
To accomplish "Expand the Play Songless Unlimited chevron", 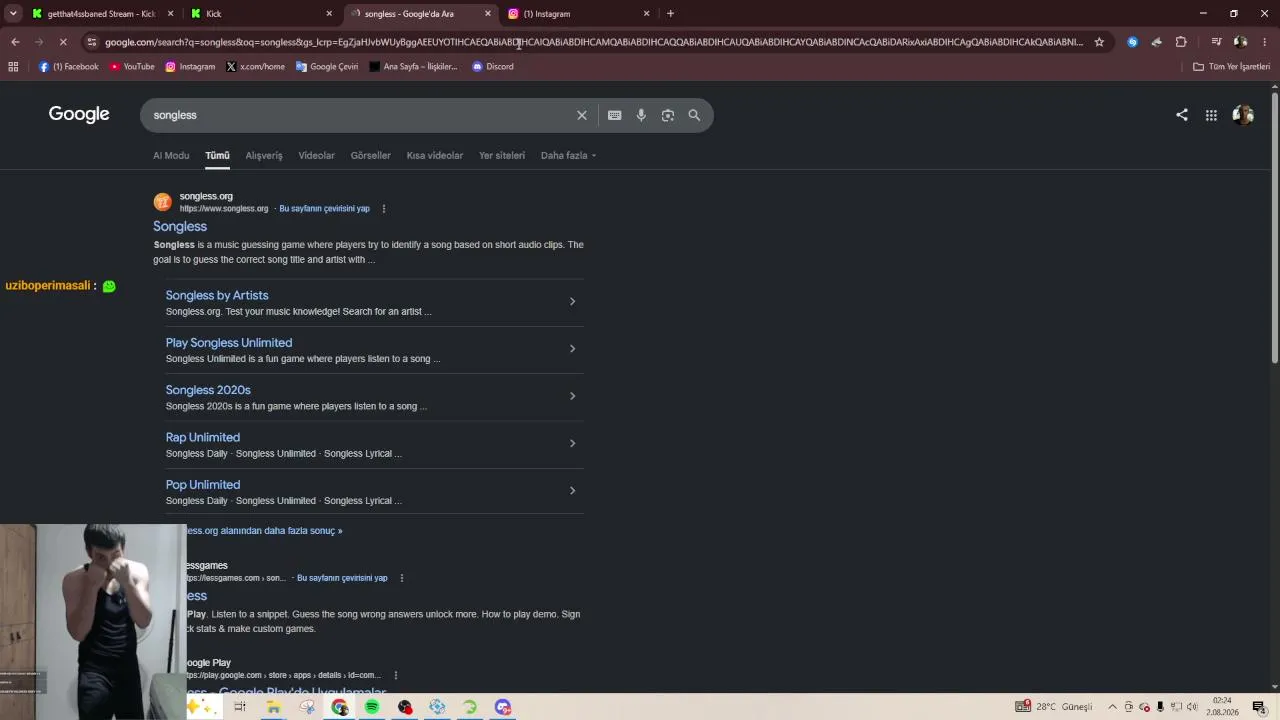I will coord(572,349).
